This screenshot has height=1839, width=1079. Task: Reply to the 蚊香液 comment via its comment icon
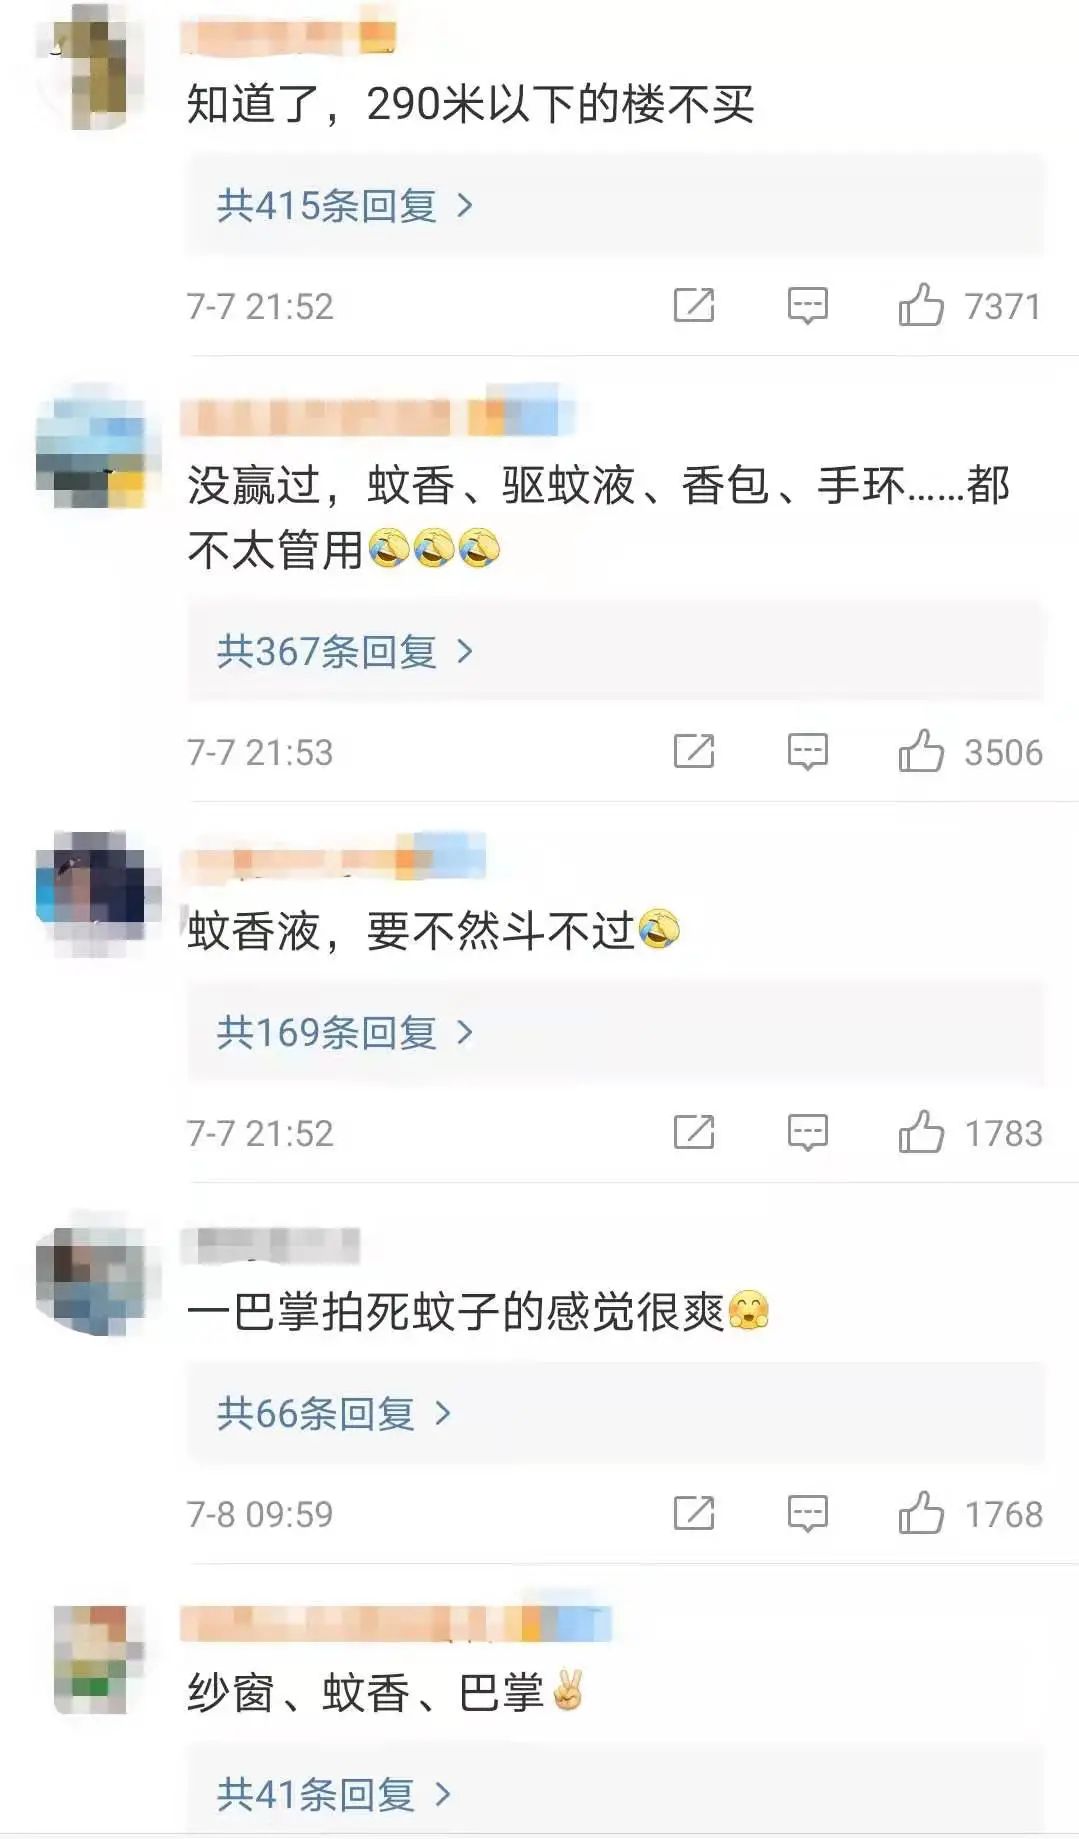[807, 1133]
